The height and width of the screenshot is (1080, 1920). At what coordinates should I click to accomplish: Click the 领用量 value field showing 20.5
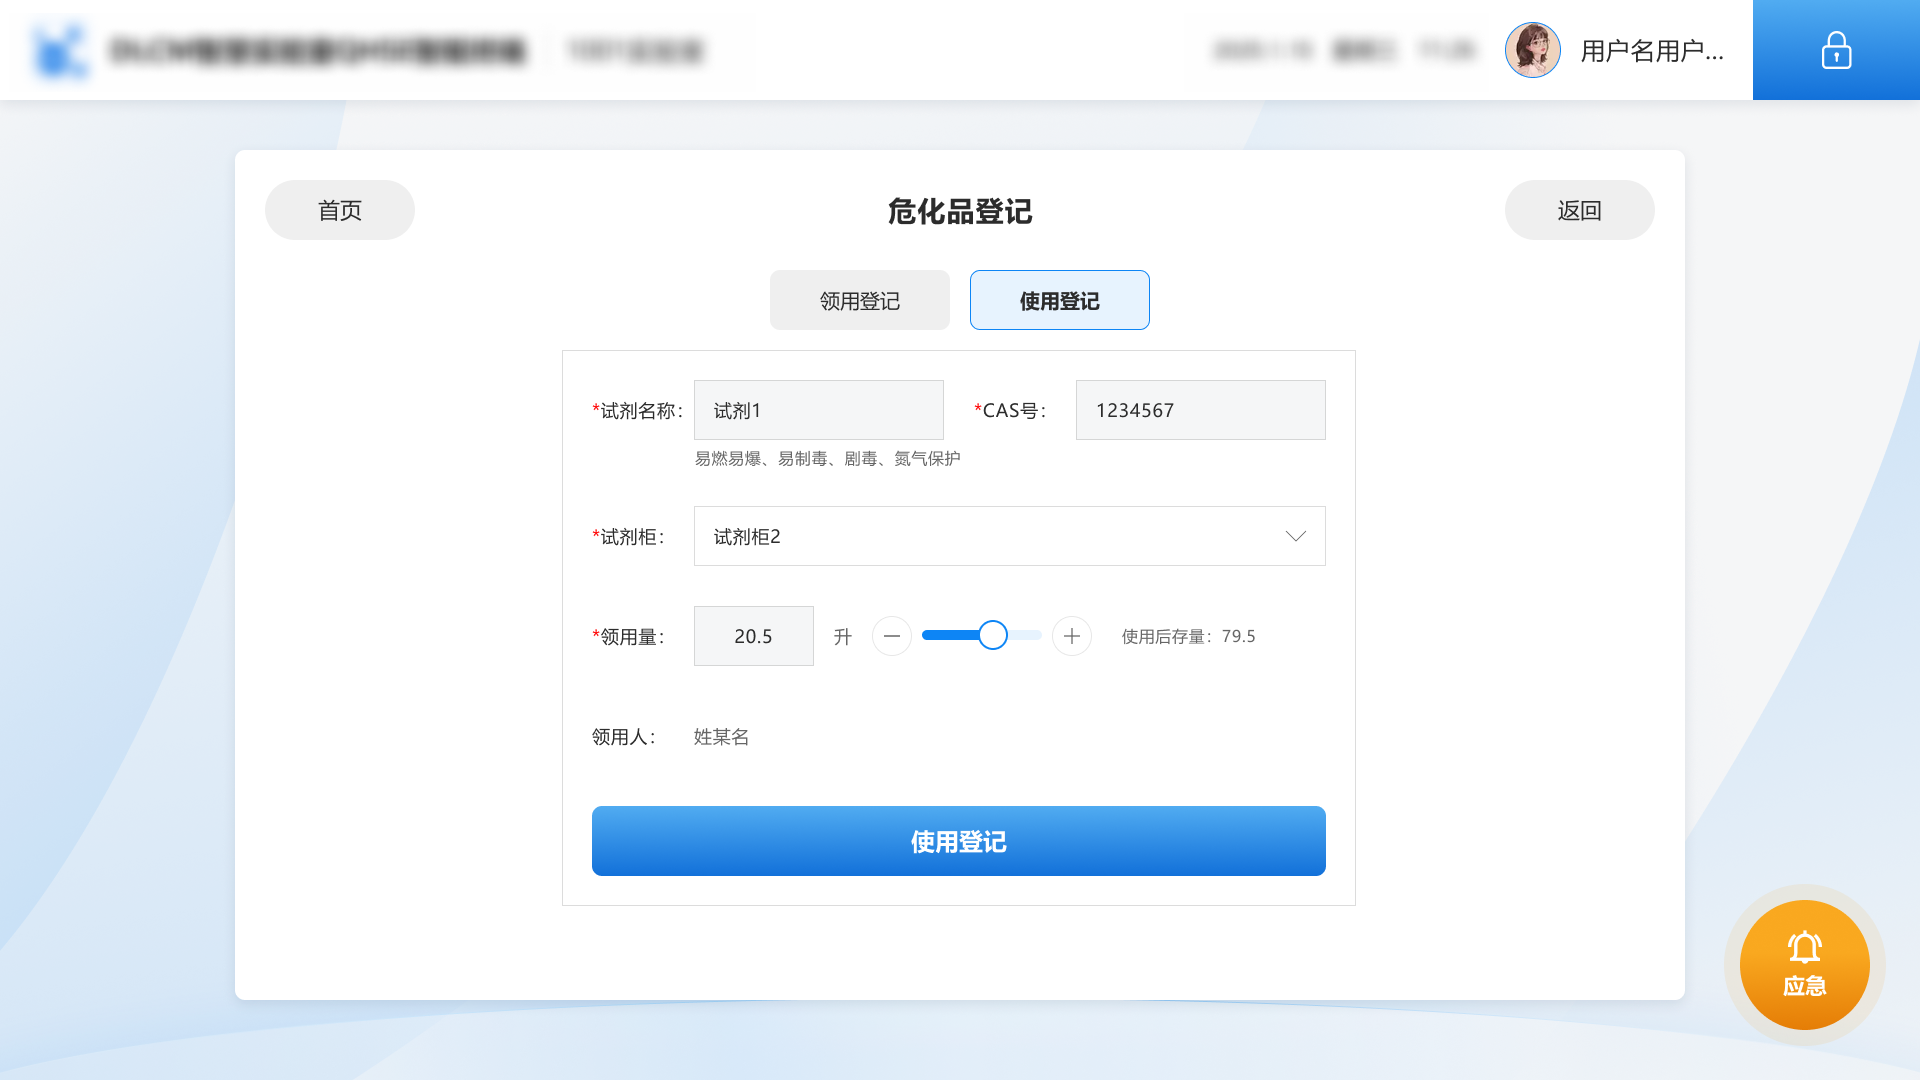click(x=753, y=635)
